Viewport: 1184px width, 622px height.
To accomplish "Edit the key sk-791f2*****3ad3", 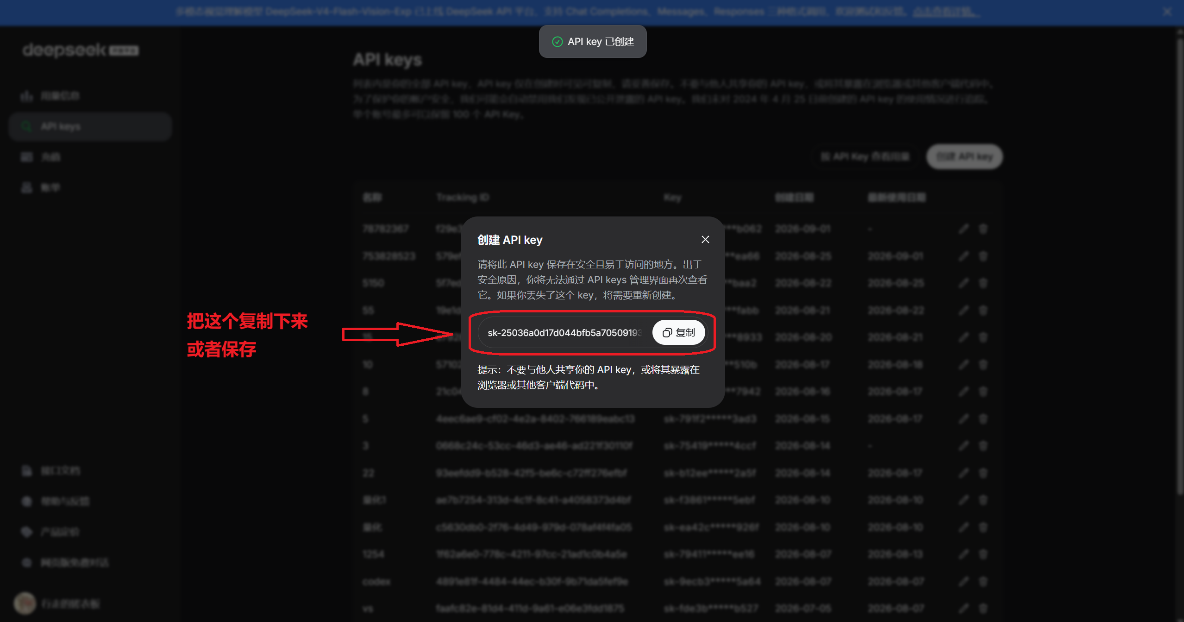I will [x=964, y=418].
